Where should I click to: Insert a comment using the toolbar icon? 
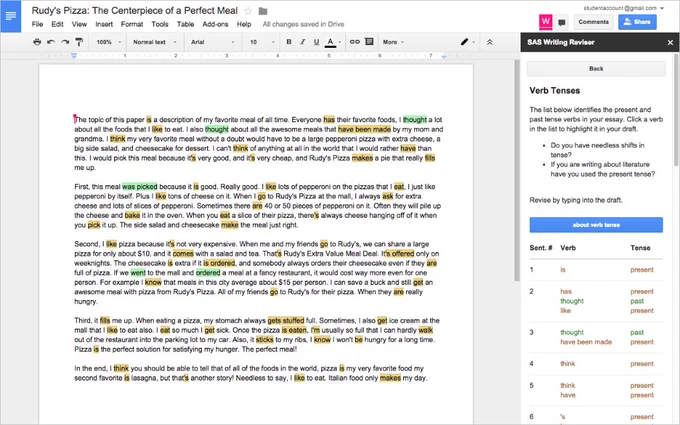369,42
